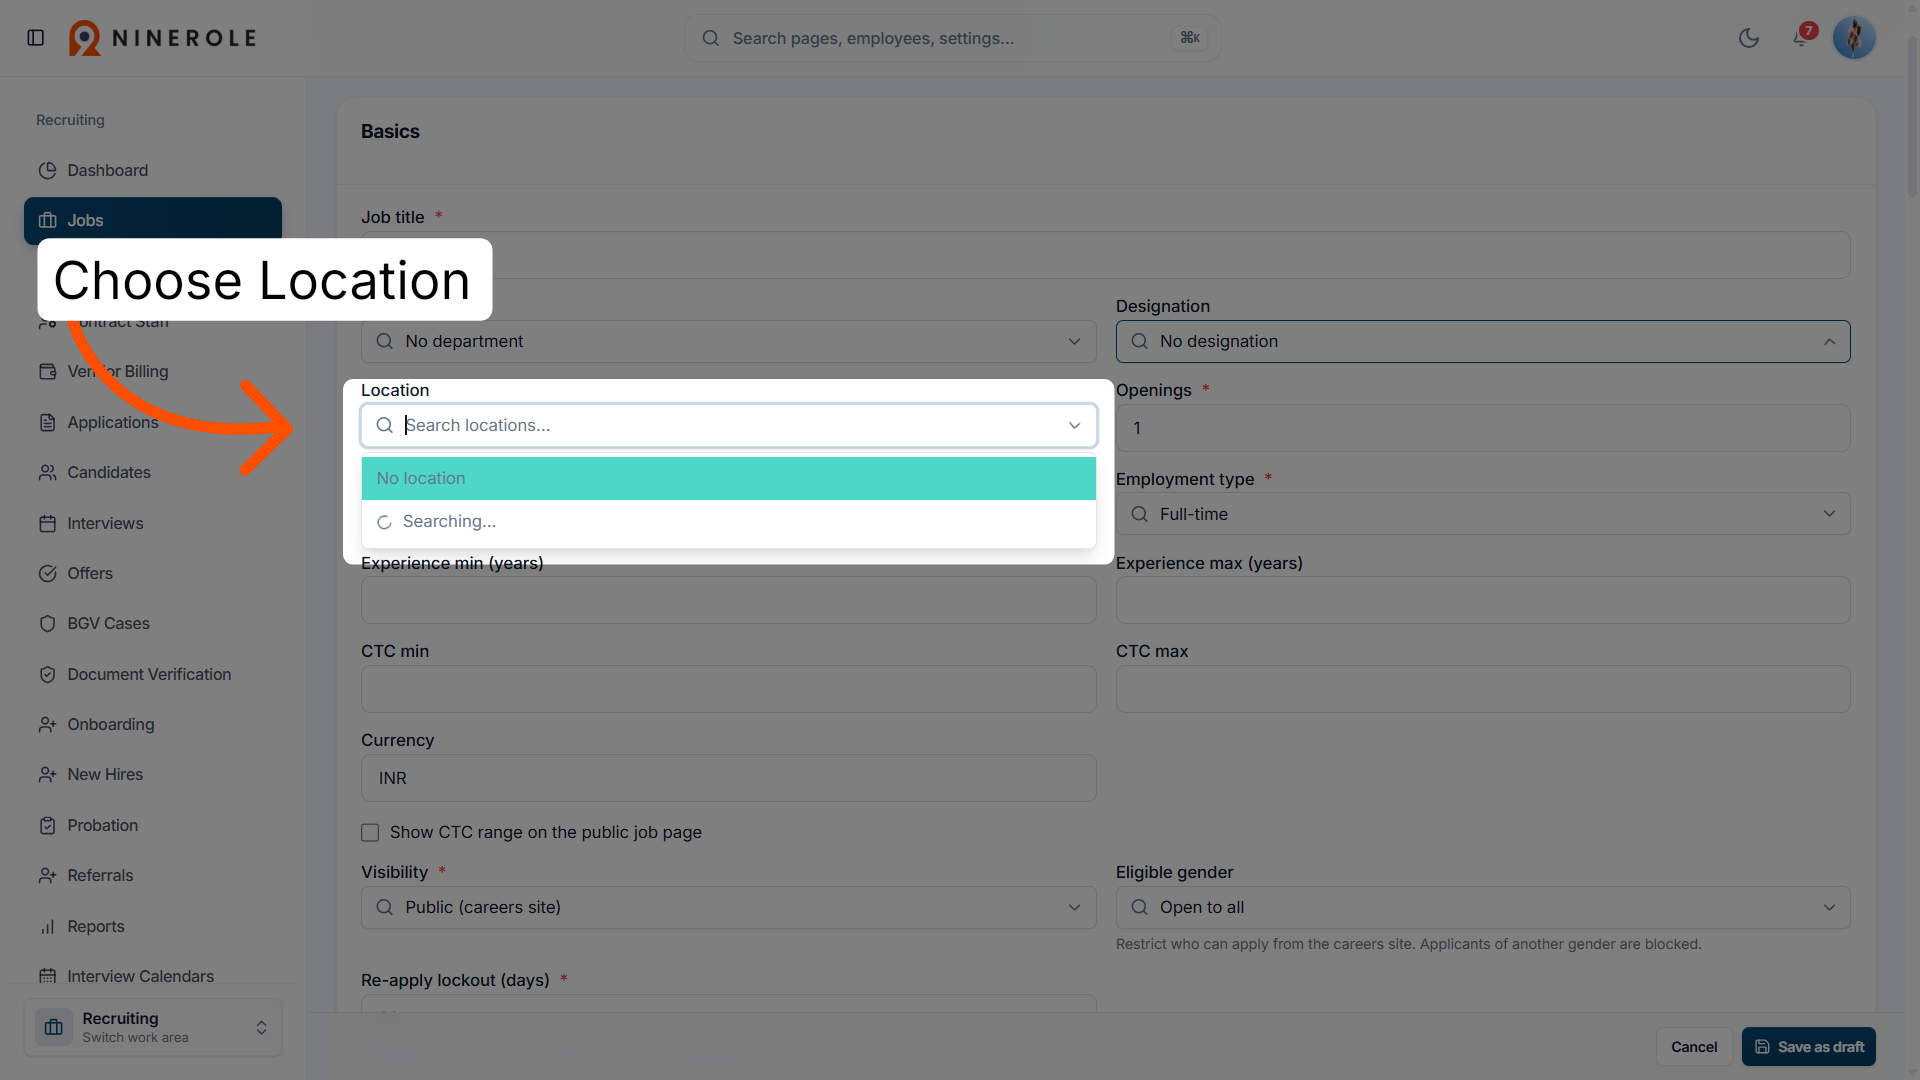The width and height of the screenshot is (1920, 1080).
Task: Focus the global search bar
Action: click(x=951, y=38)
